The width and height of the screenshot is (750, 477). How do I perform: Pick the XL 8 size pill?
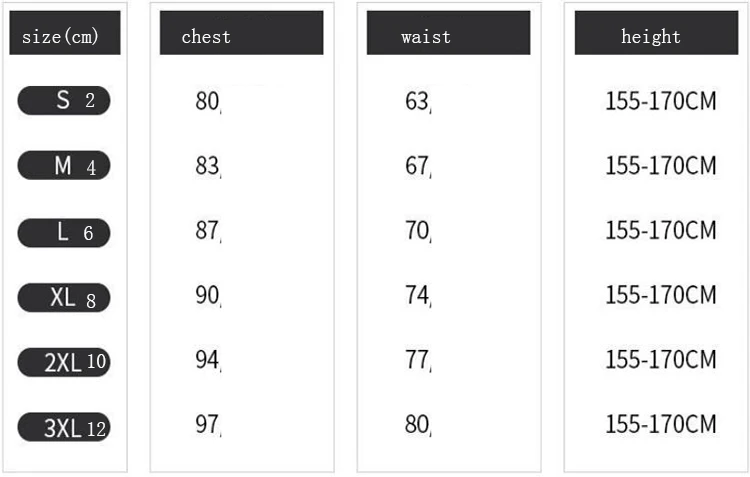click(64, 297)
